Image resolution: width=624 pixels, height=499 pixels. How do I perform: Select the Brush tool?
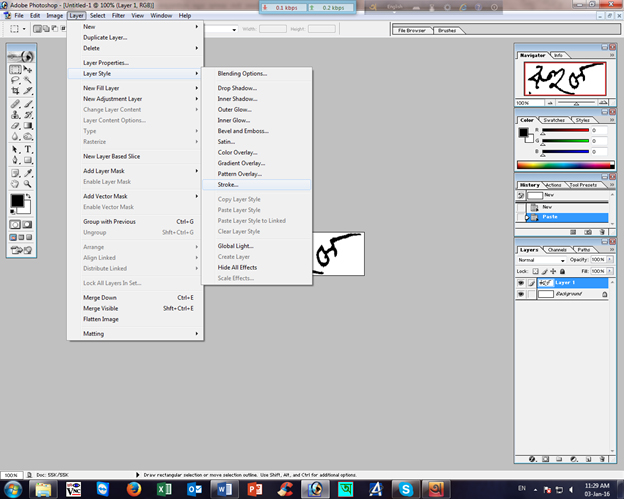point(27,104)
